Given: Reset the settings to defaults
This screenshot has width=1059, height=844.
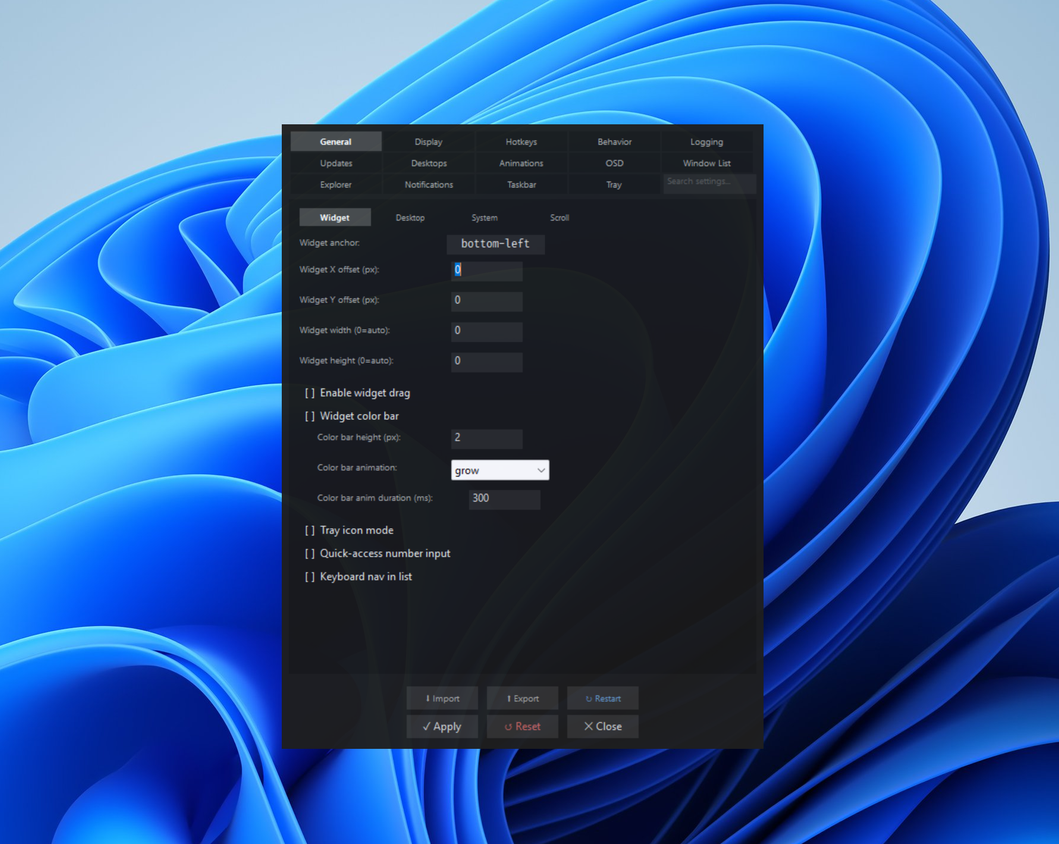Looking at the screenshot, I should click(523, 727).
